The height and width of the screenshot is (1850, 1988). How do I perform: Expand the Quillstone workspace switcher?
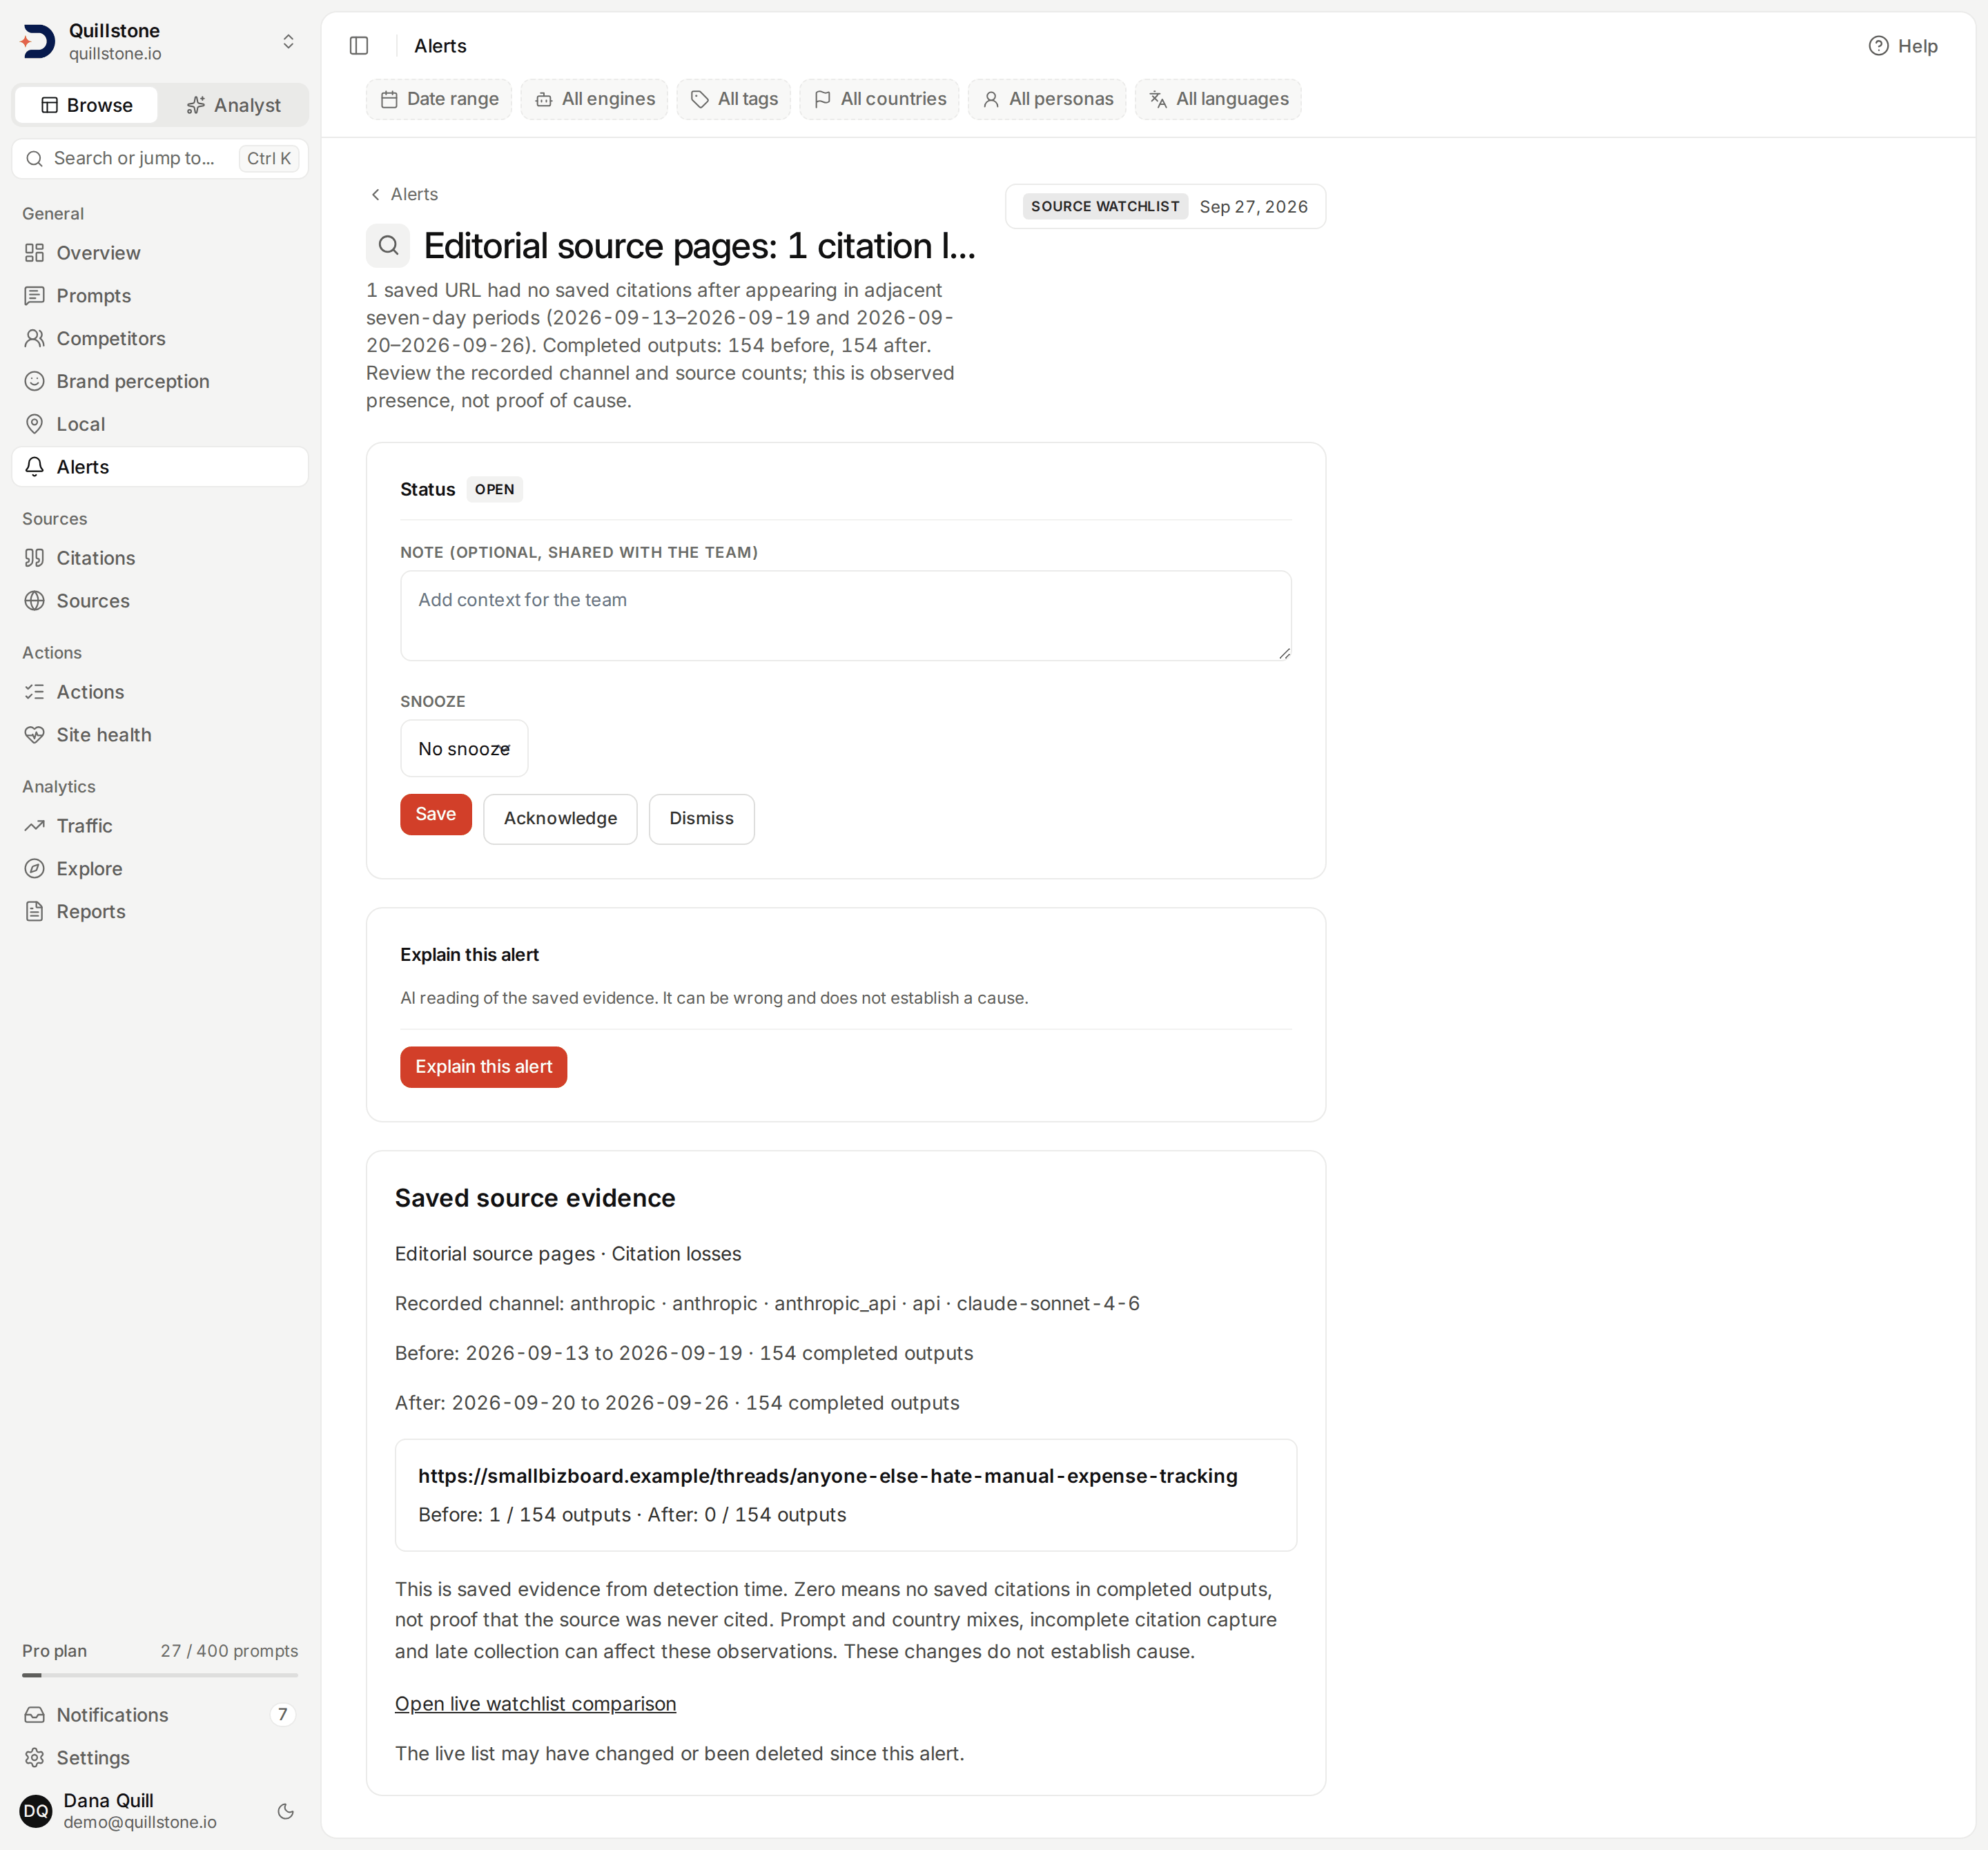(x=288, y=42)
